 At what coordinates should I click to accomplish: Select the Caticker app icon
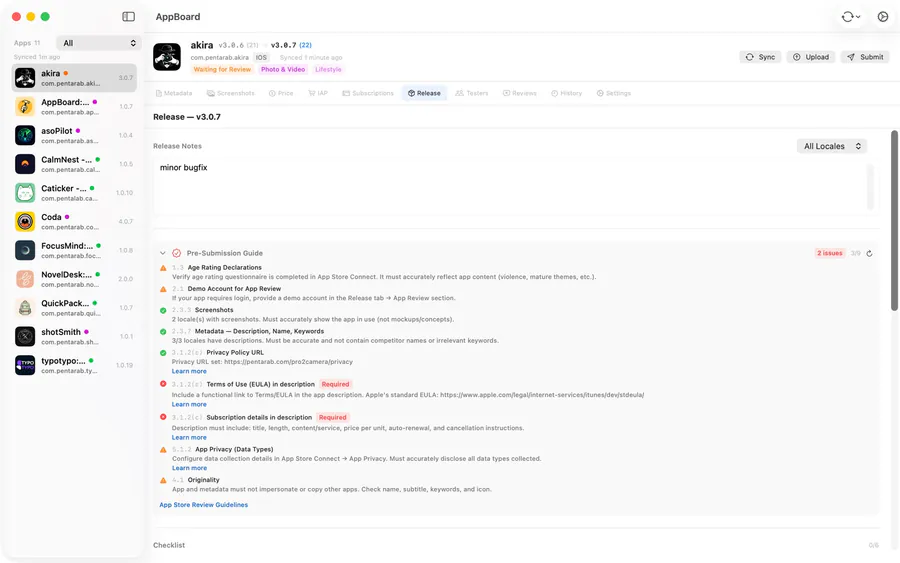coord(25,192)
